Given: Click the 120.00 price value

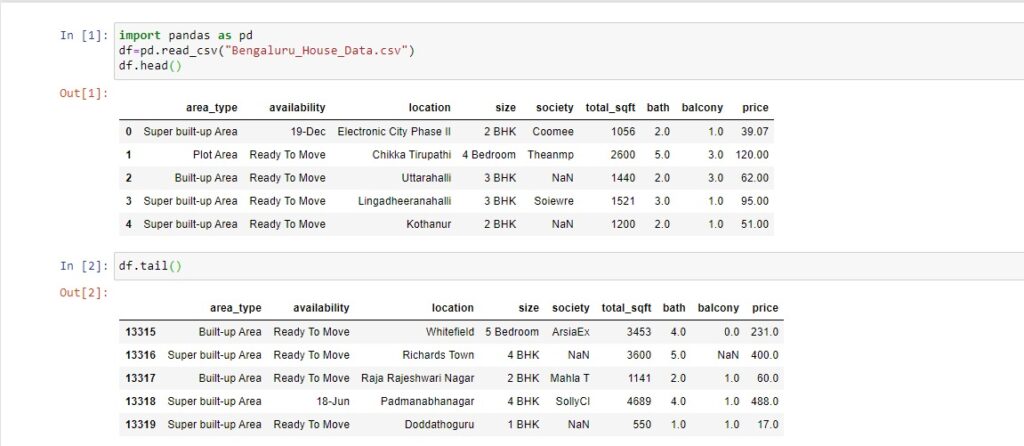Looking at the screenshot, I should [752, 155].
